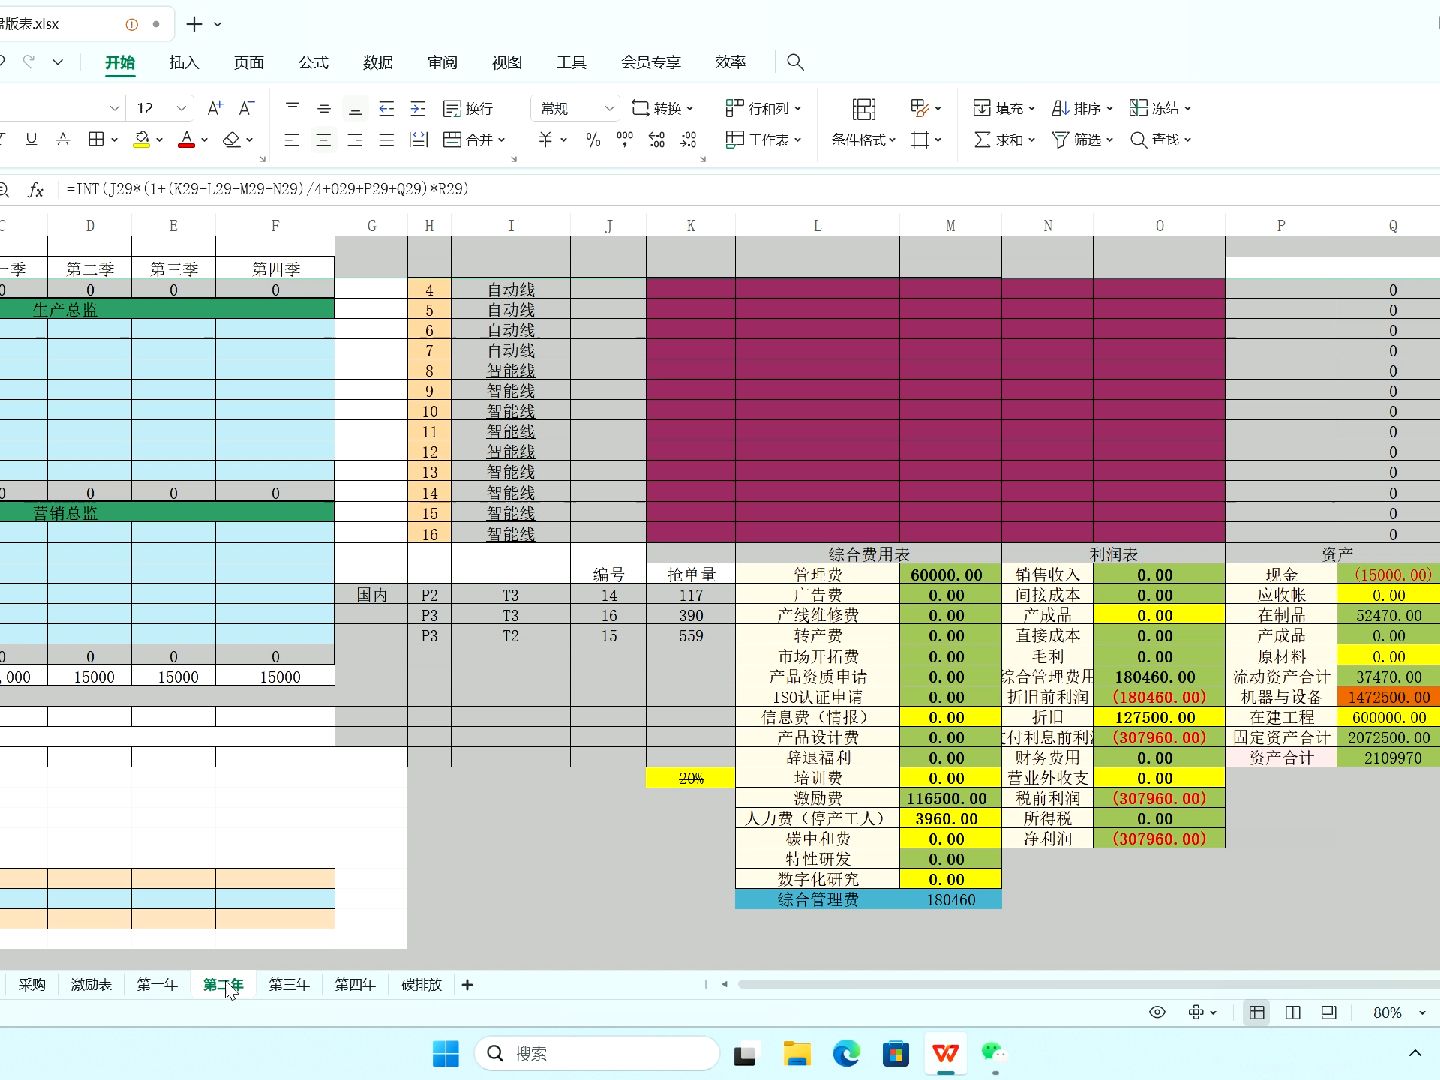Image resolution: width=1440 pixels, height=1080 pixels.
Task: Align text to top
Action: pyautogui.click(x=292, y=108)
